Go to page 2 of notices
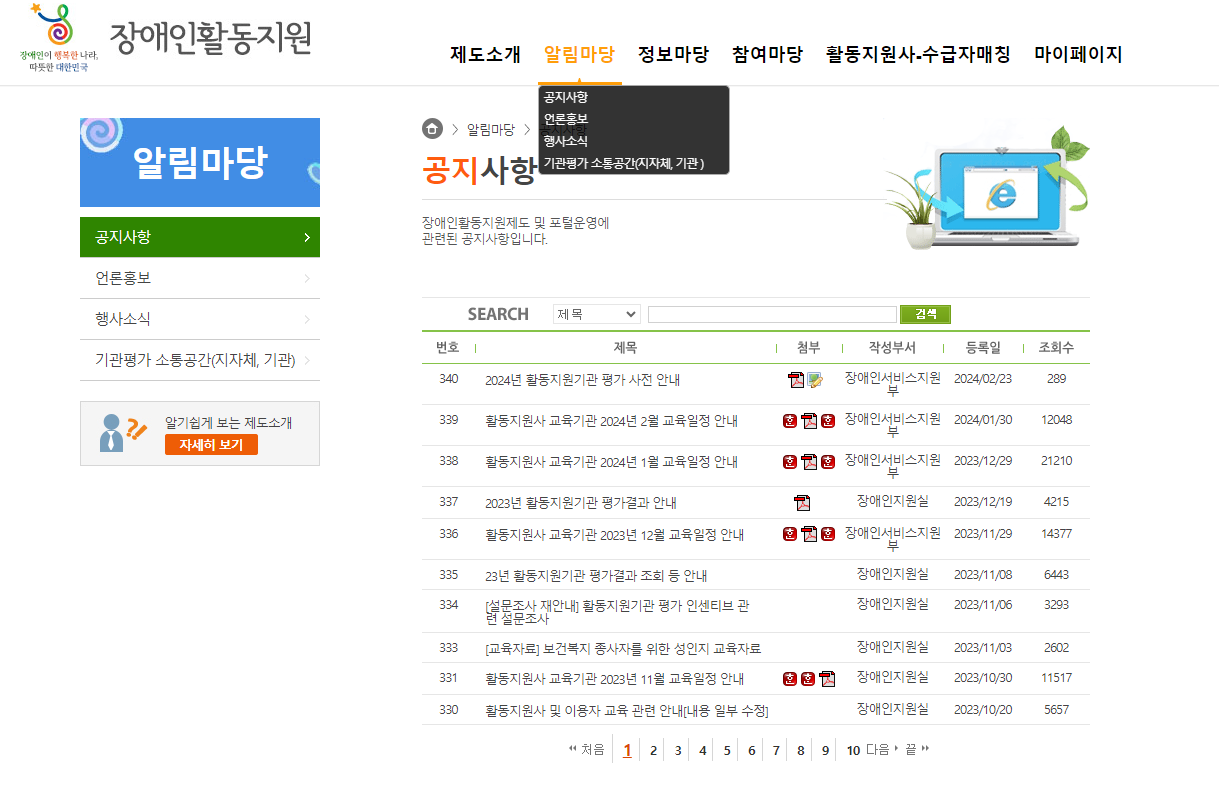 (653, 751)
